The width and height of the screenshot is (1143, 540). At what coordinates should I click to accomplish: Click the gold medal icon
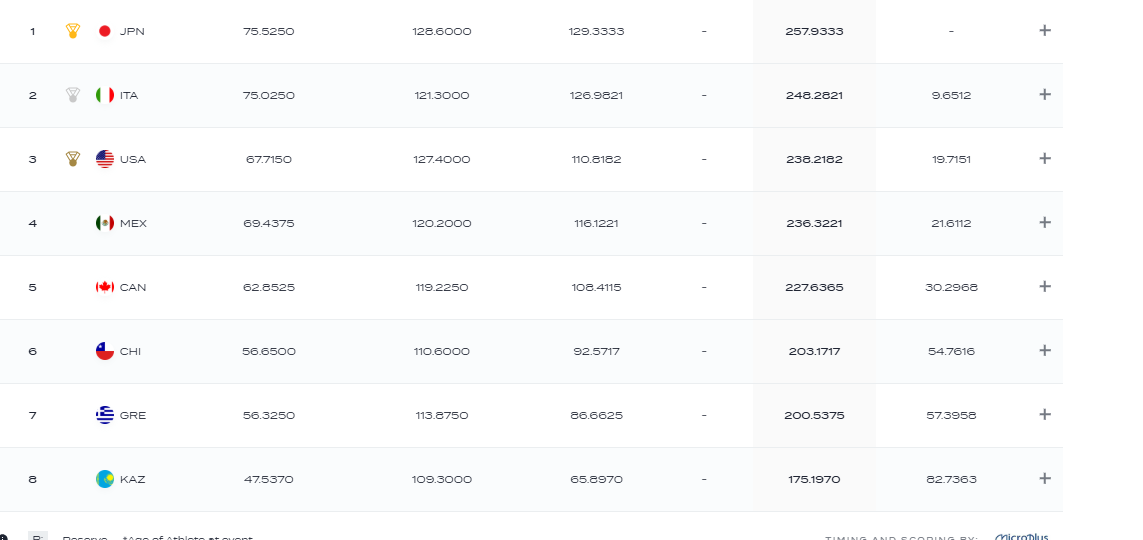click(73, 31)
